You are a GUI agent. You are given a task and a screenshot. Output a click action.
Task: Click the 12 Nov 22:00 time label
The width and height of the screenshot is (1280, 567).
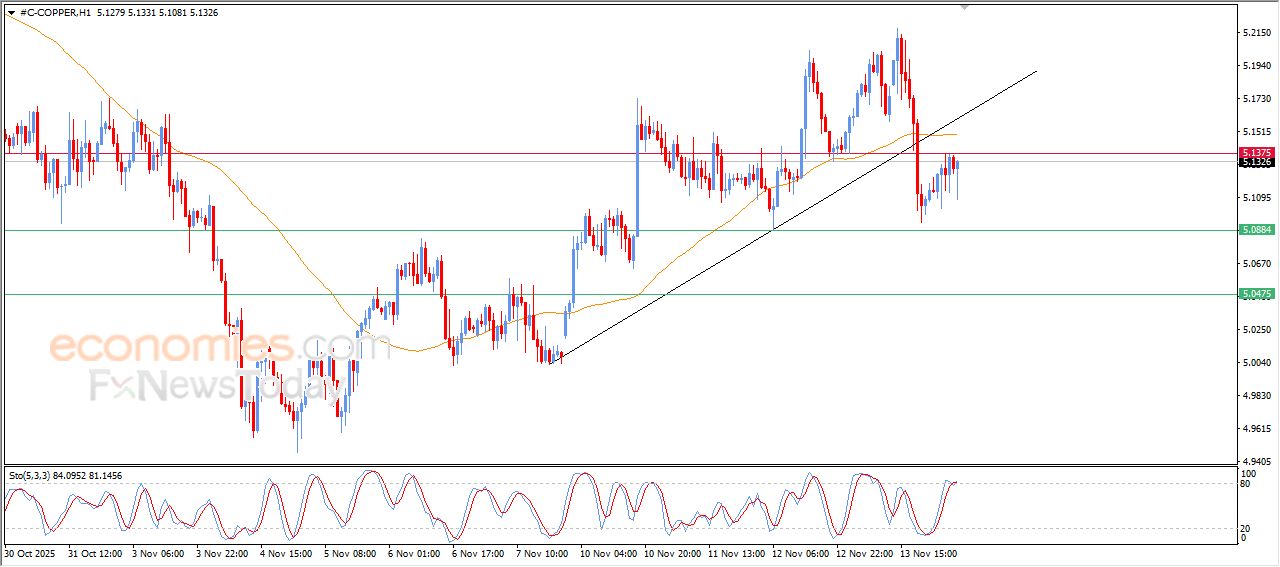click(863, 552)
